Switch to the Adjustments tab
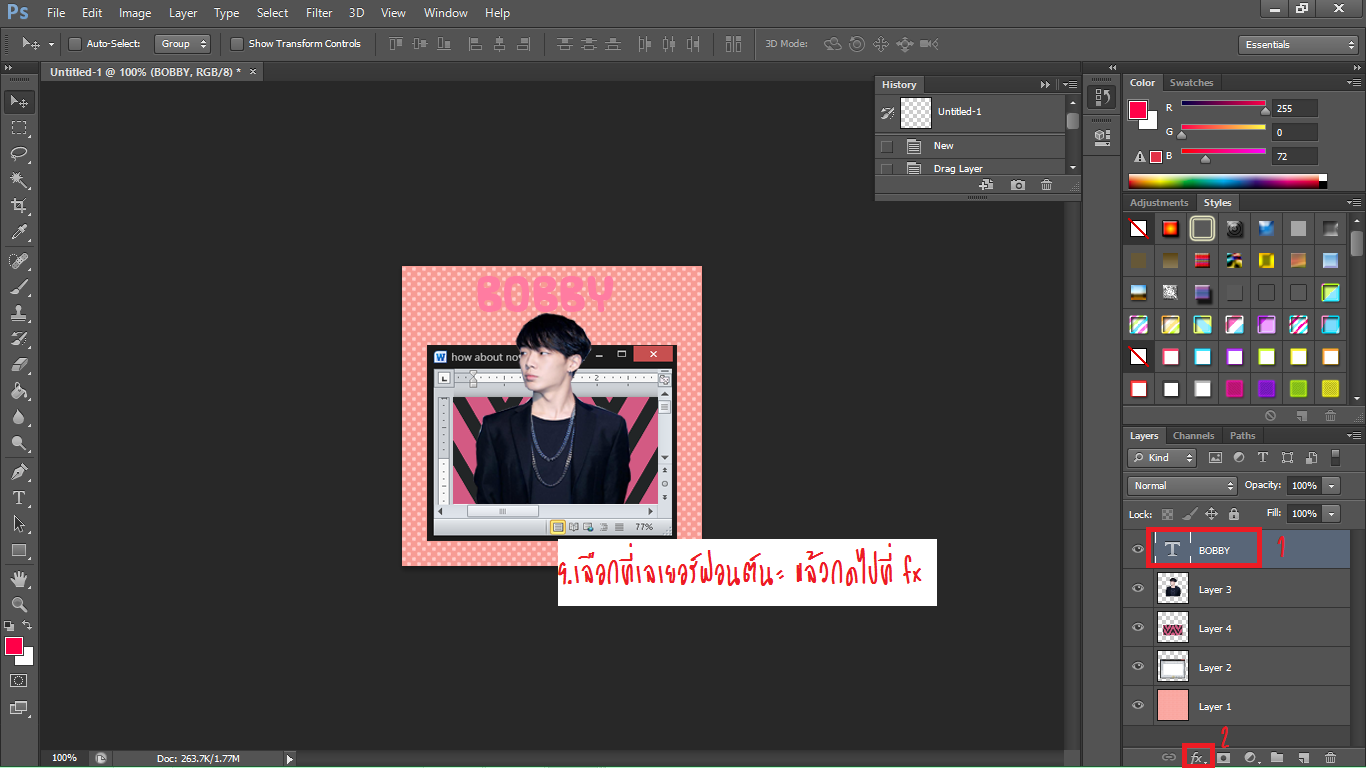Image resolution: width=1366 pixels, height=768 pixels. 1159,203
